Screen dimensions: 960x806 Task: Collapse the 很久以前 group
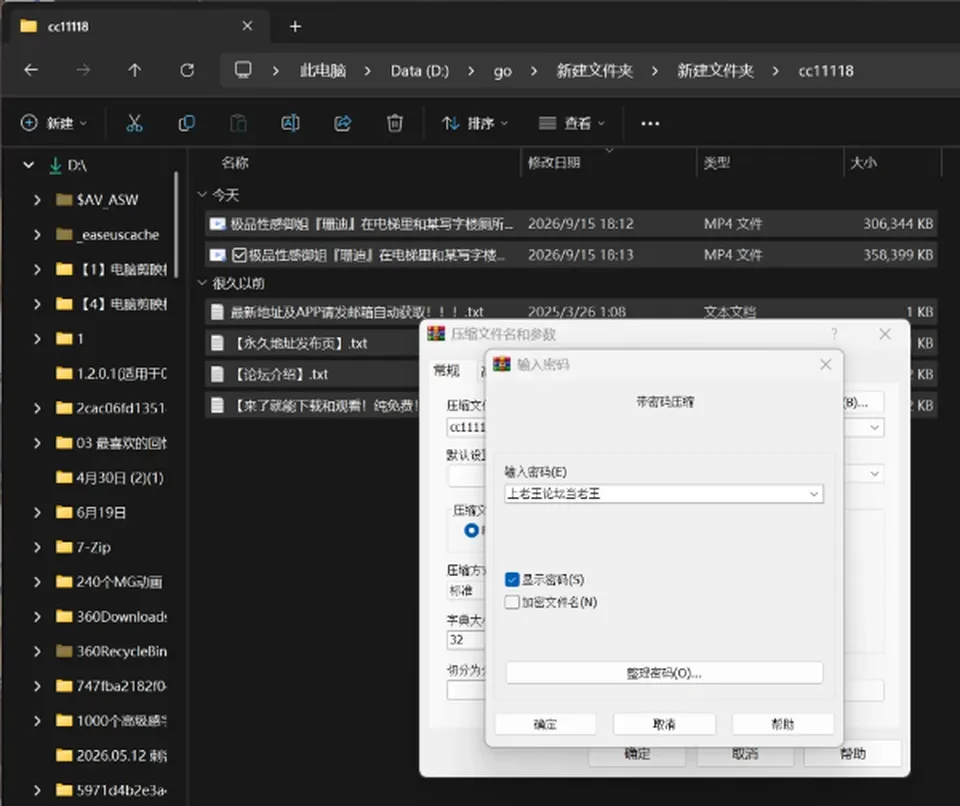[202, 283]
